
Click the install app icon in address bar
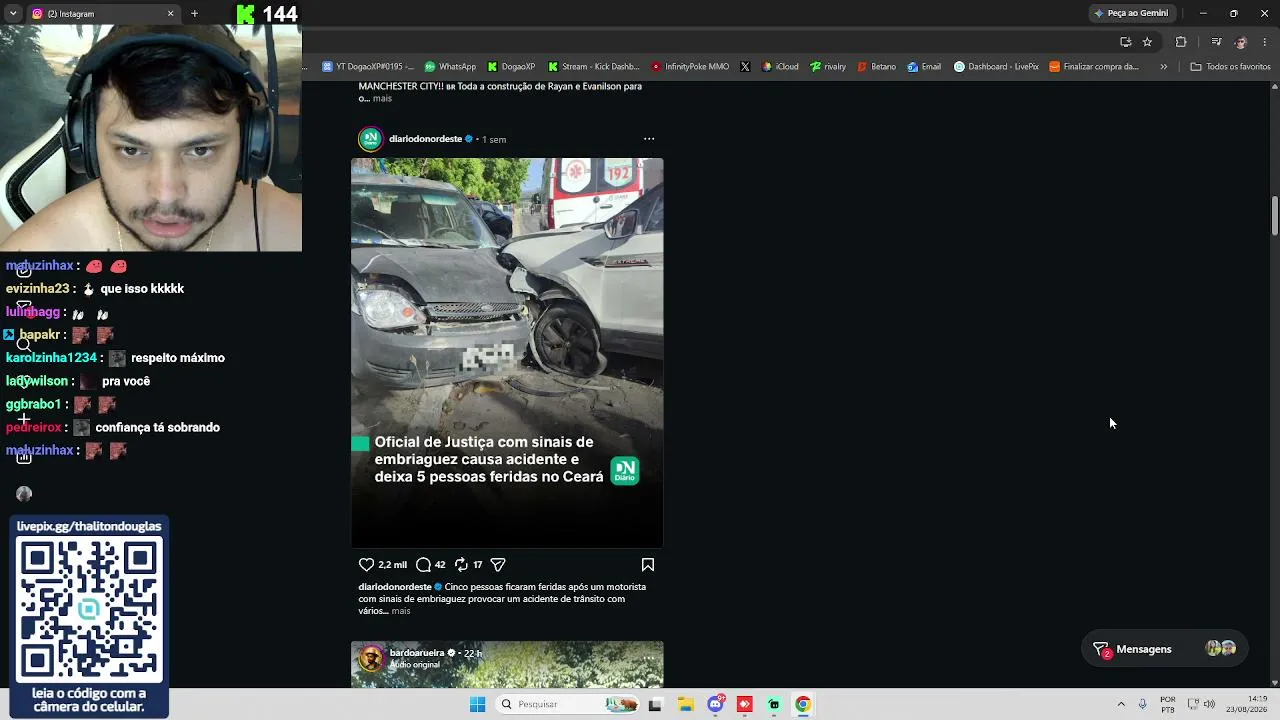coord(1125,42)
